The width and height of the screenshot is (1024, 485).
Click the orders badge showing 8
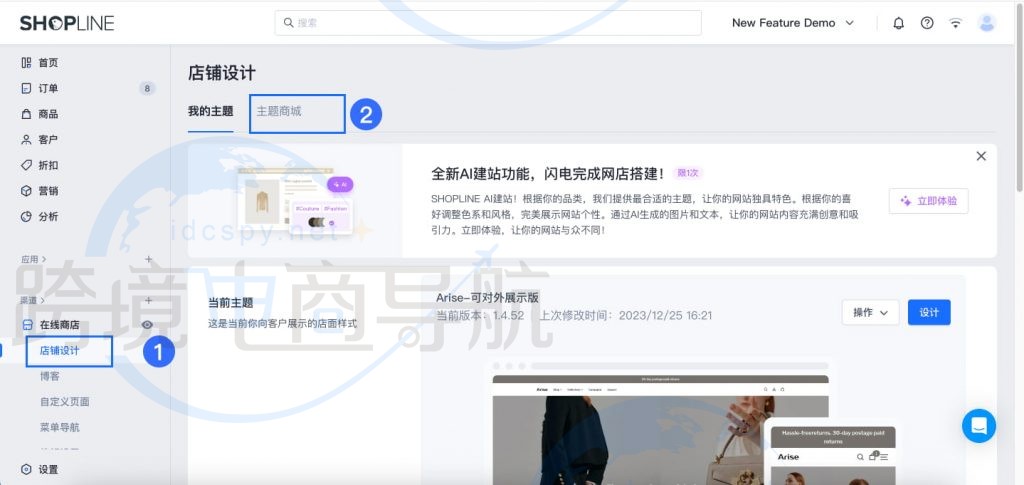tap(147, 88)
